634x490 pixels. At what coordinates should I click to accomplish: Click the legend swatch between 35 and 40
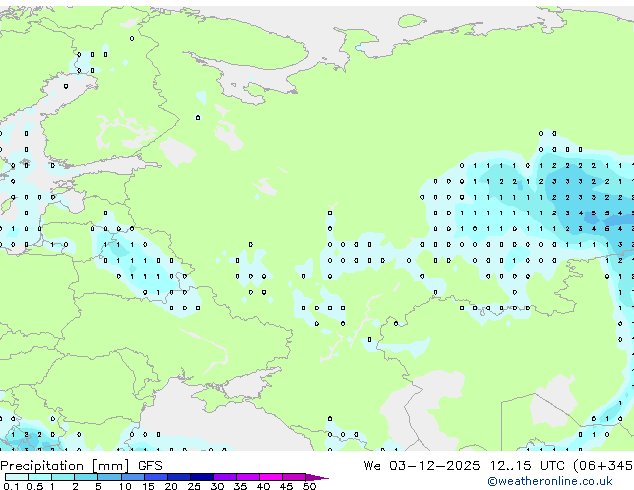pyautogui.click(x=247, y=477)
